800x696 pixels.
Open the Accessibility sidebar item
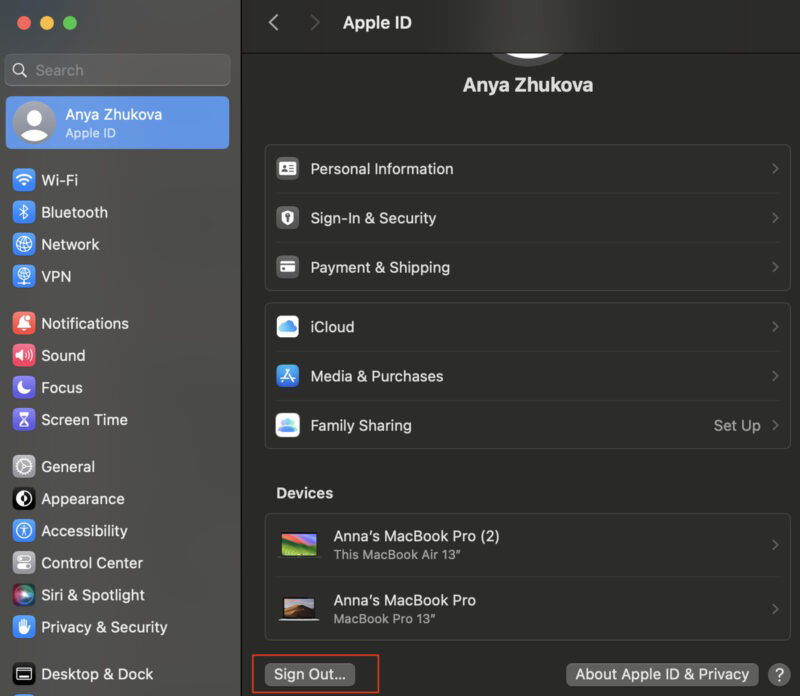point(84,531)
